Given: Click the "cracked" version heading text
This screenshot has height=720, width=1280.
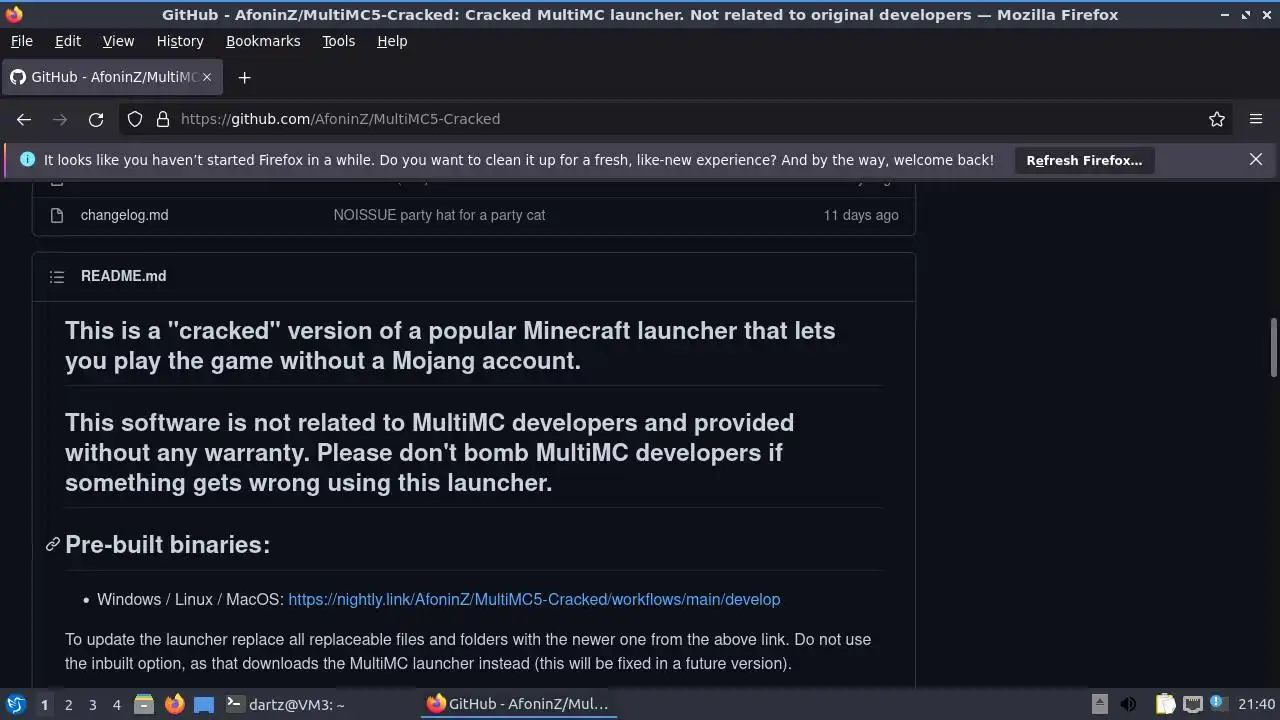Looking at the screenshot, I should click(450, 345).
